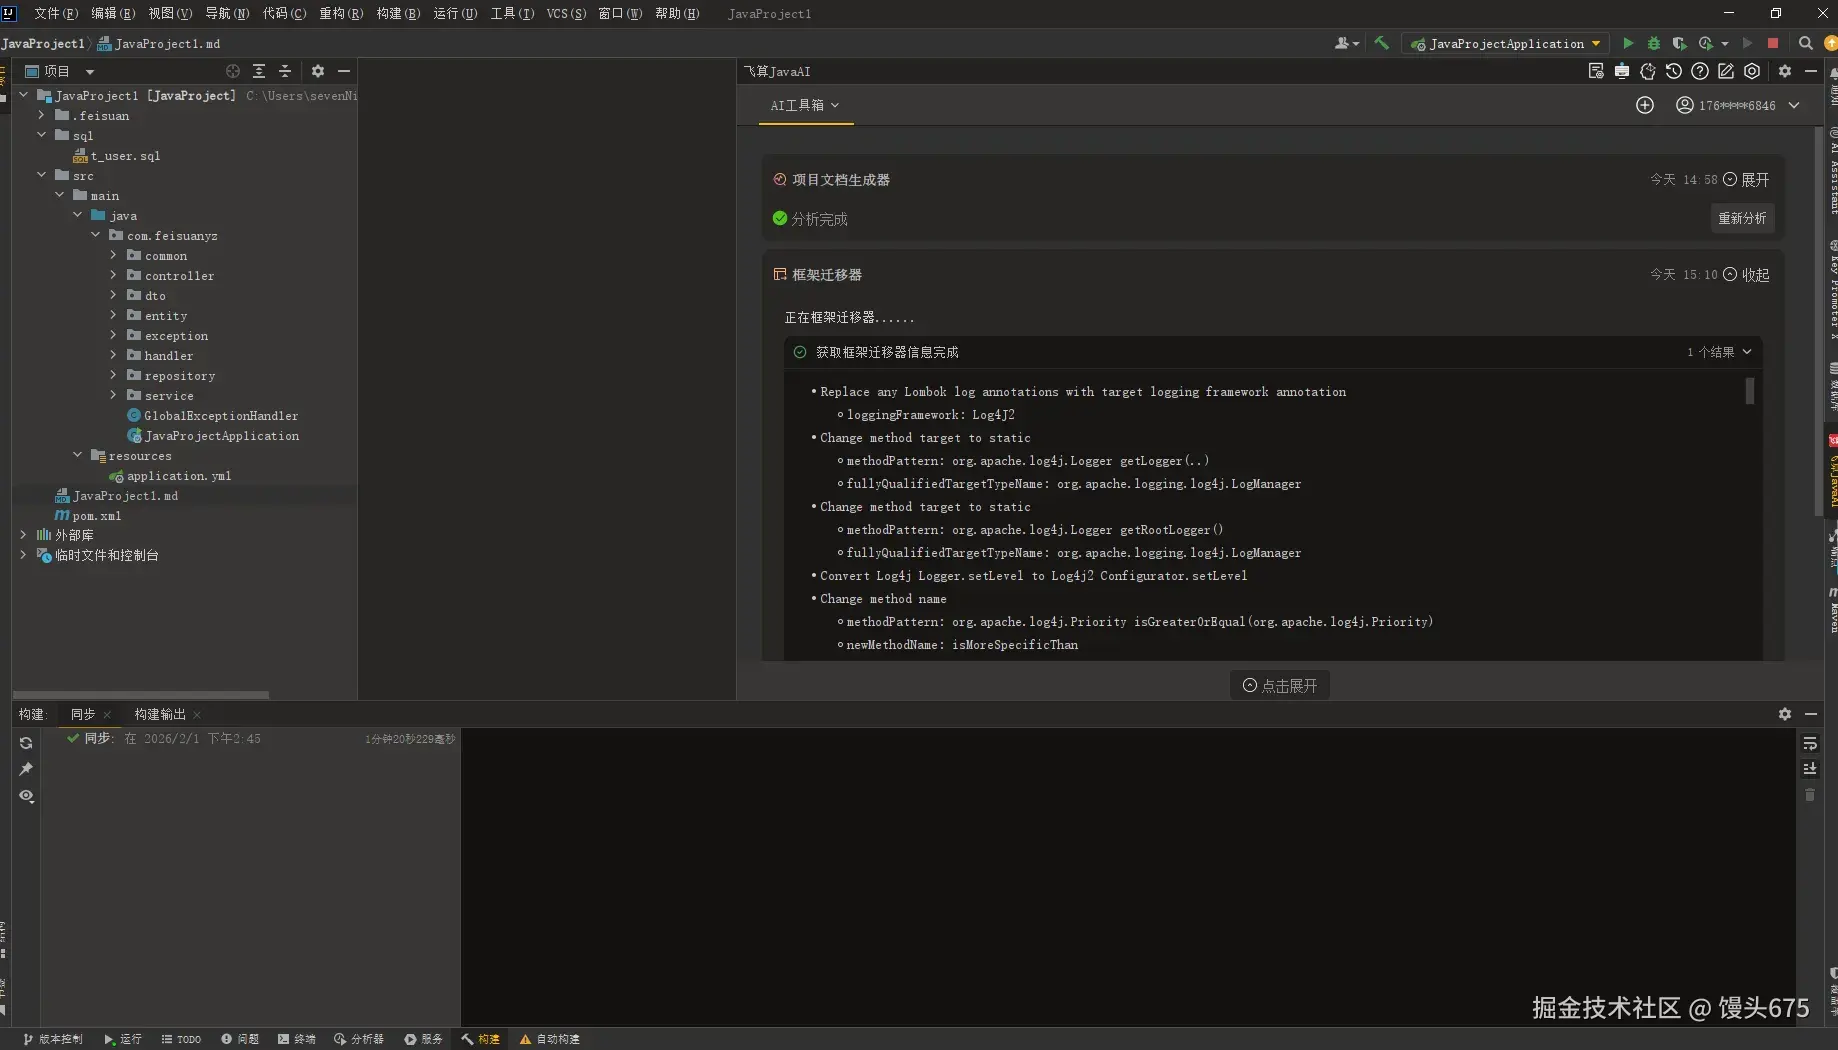Screen dimensions: 1838x1050
Task: Open JavaAI panel gear options
Action: (x=1784, y=71)
